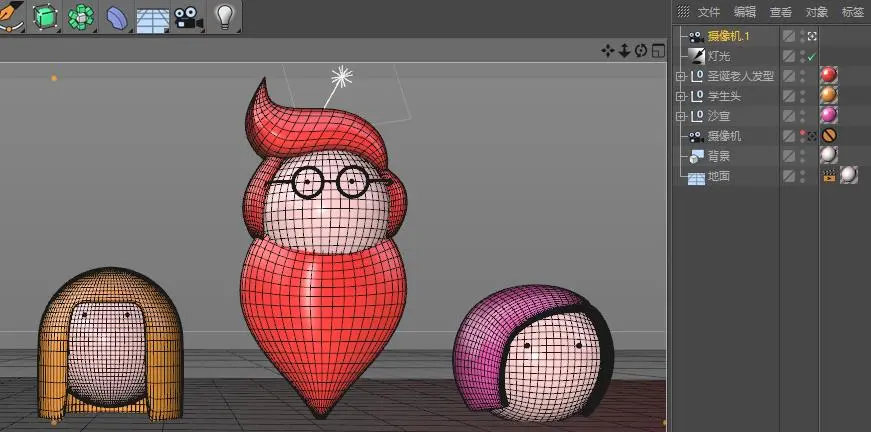Click the viewport rotate icon
Screen dimensions: 871x432
pos(641,50)
